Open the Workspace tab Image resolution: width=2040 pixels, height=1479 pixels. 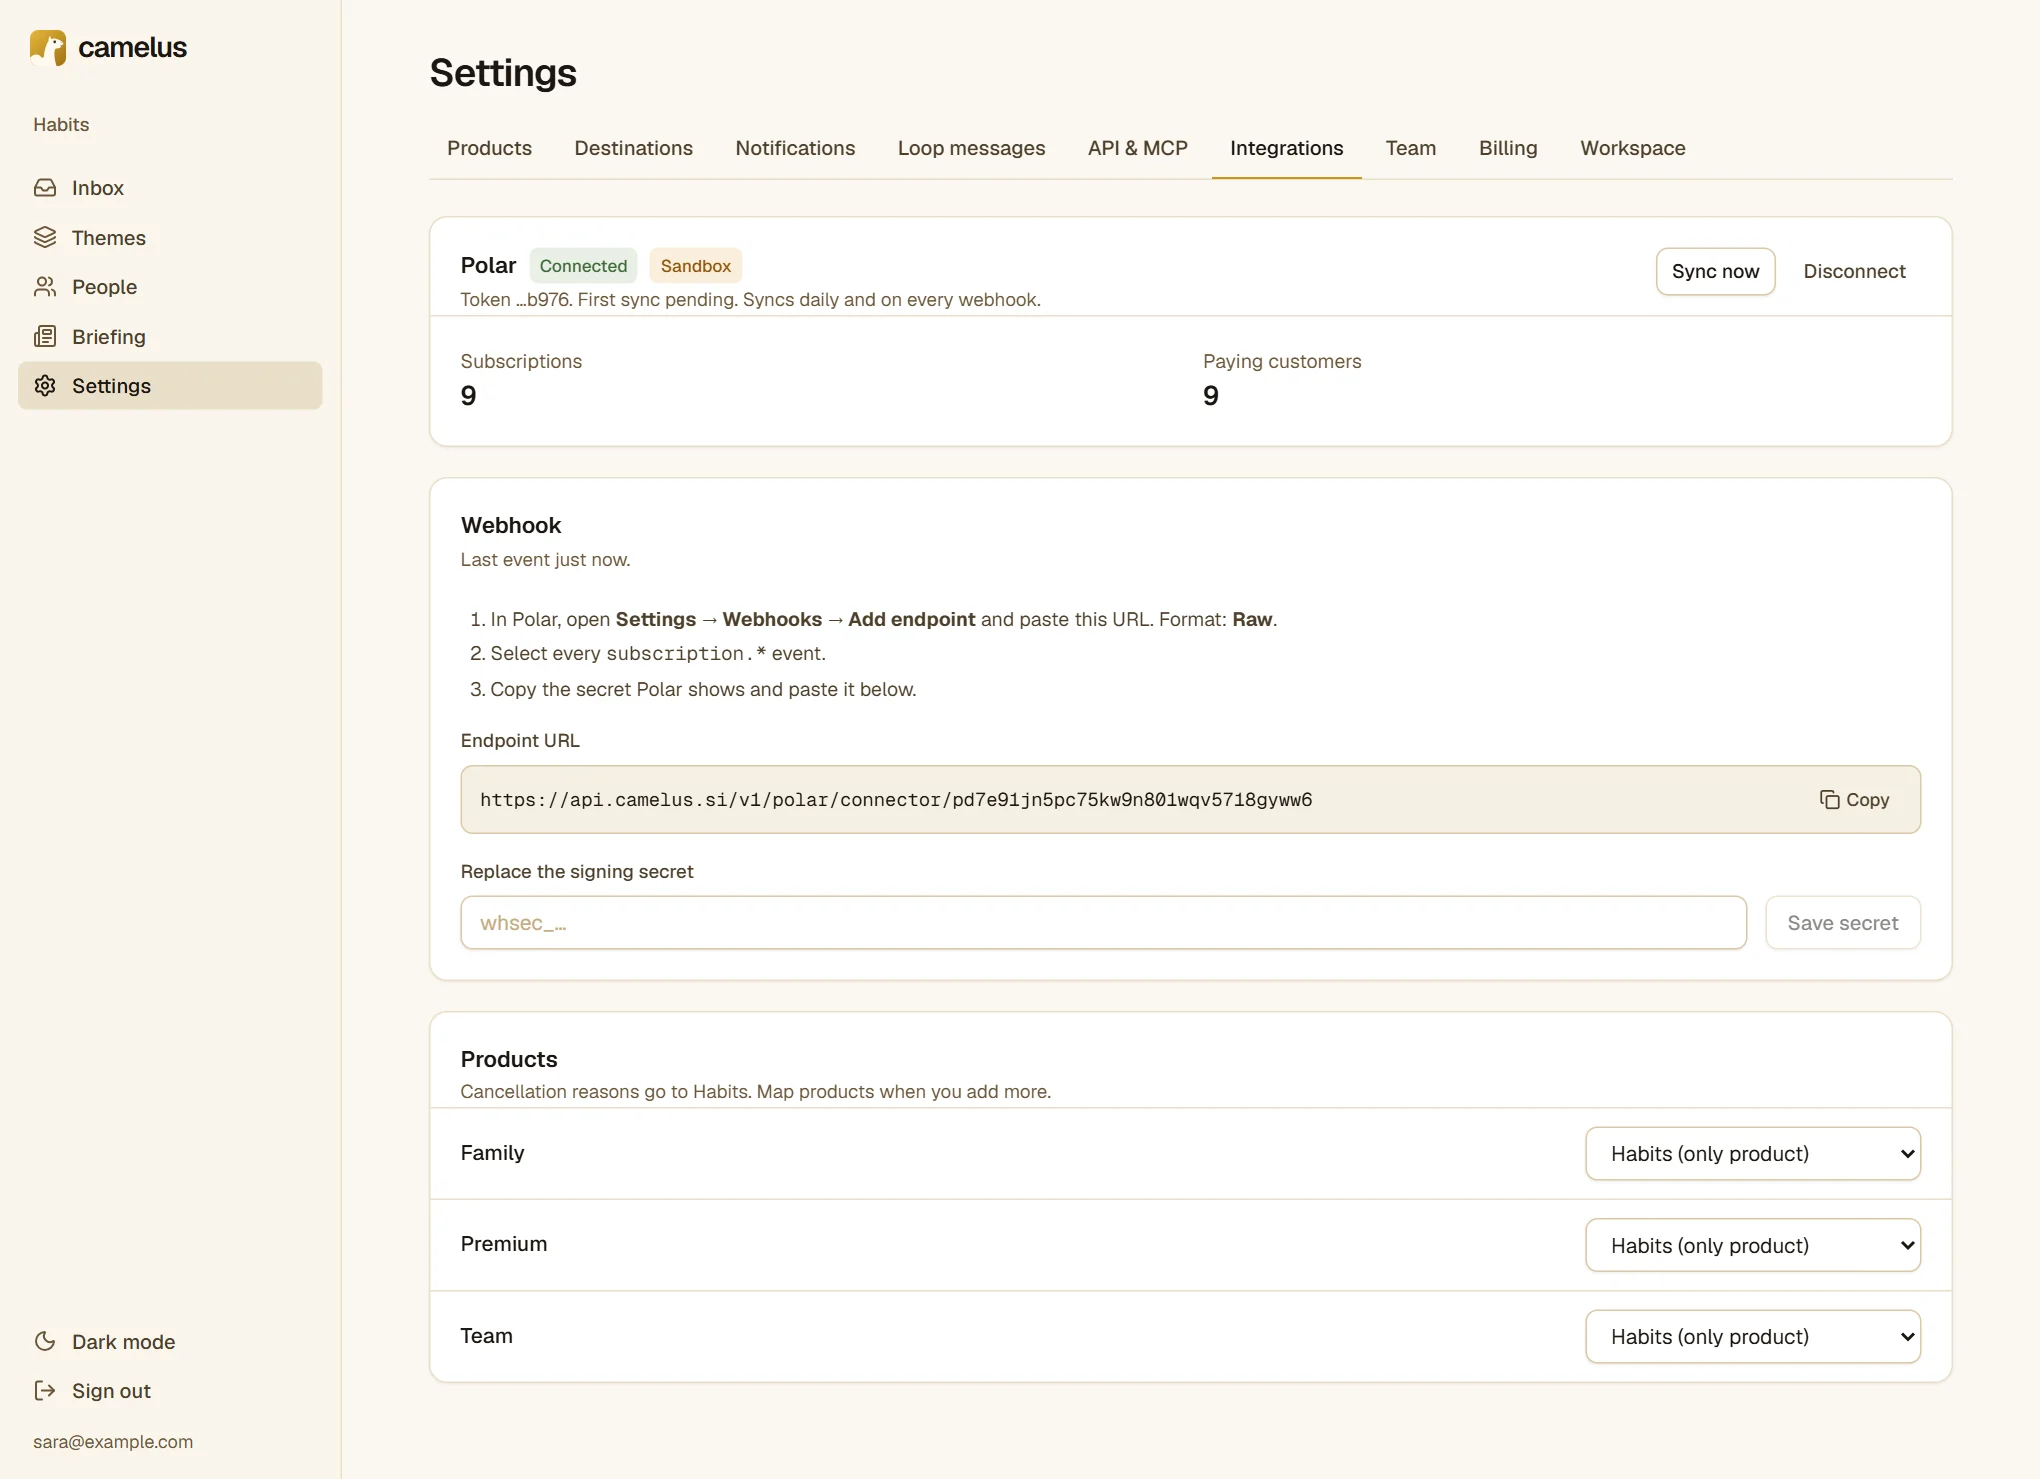coord(1632,148)
